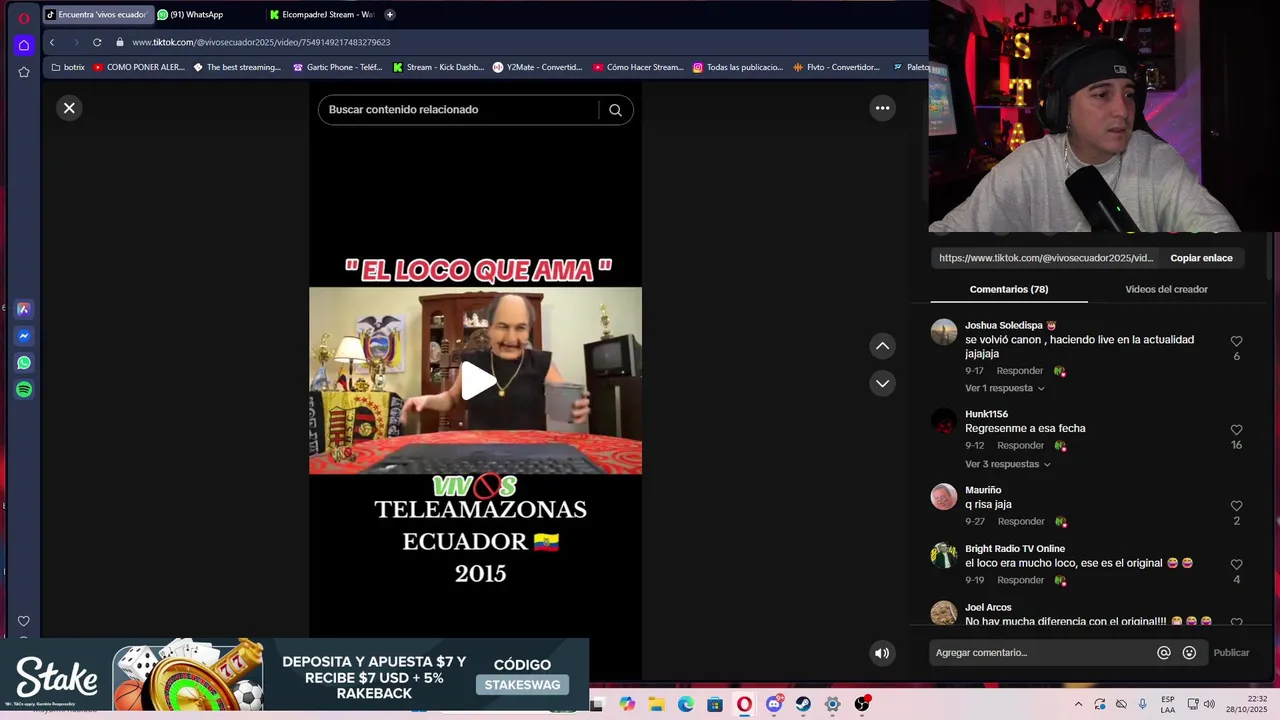Click the 'Copiar enlace' button
Screen dimensions: 1280x720
tap(1201, 258)
